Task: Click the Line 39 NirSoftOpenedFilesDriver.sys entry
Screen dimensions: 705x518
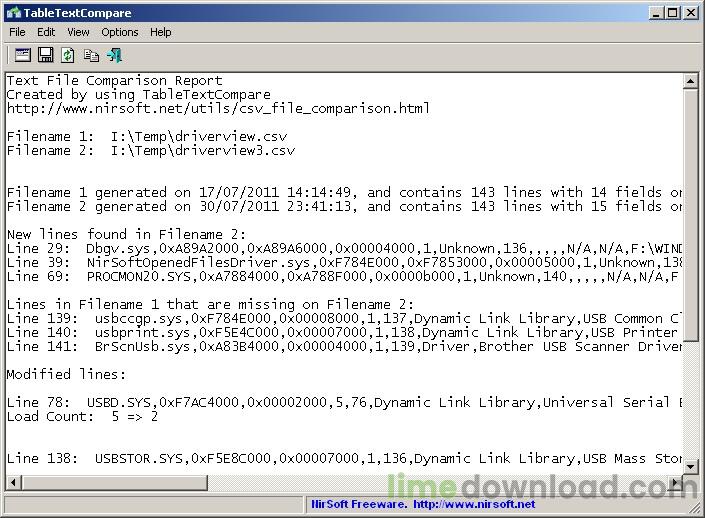Action: (344, 262)
